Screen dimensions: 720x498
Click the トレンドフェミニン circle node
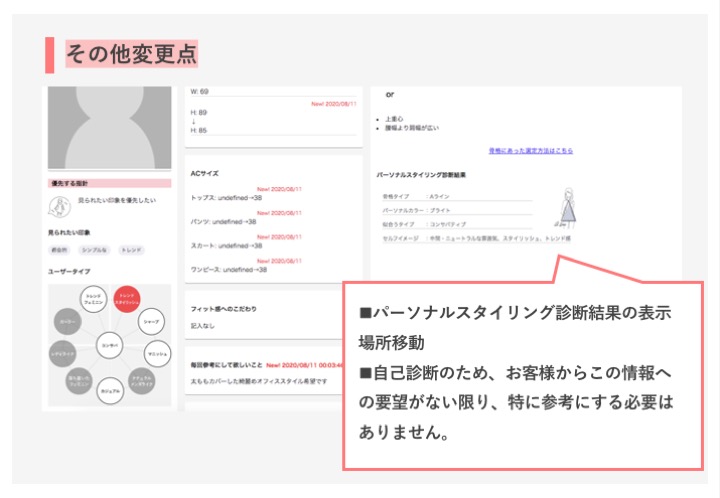92,300
